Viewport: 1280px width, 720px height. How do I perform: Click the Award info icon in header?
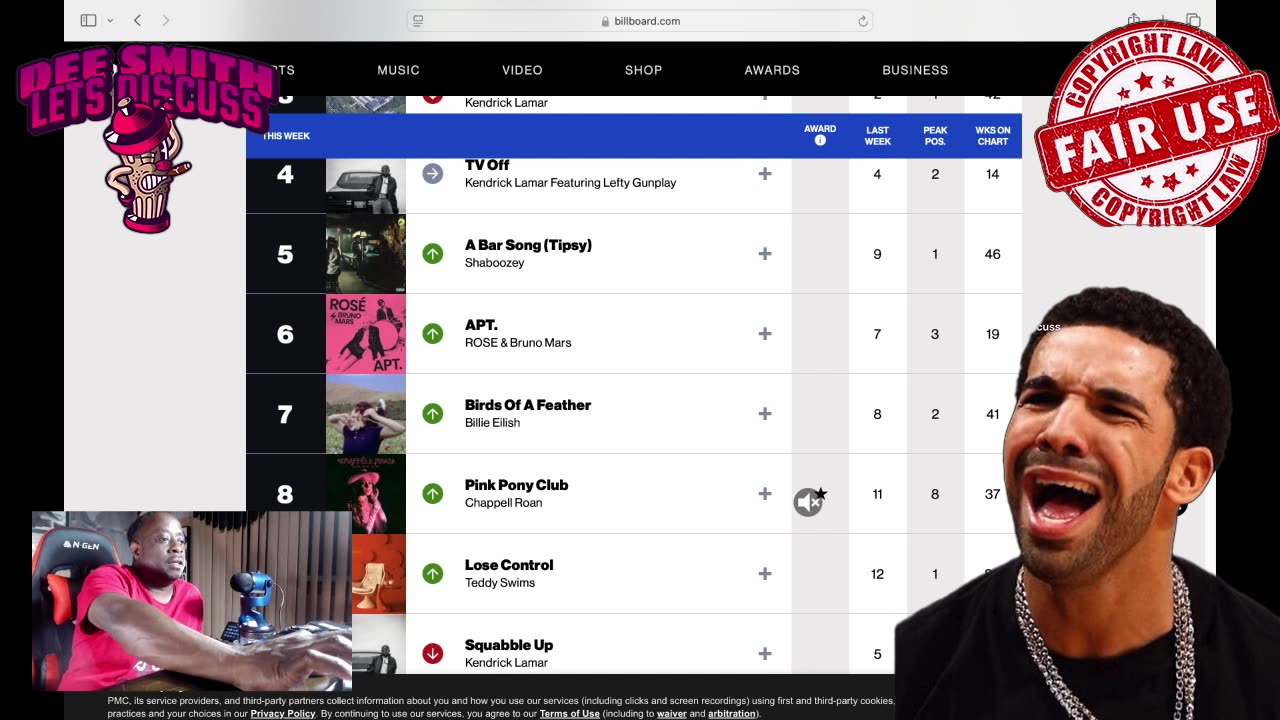point(820,141)
